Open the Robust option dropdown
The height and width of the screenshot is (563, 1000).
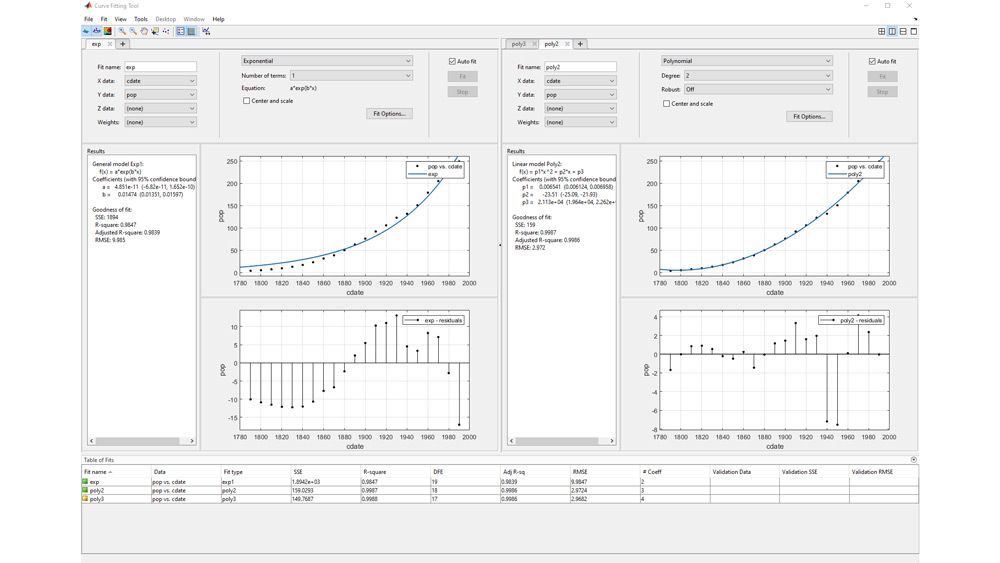click(757, 89)
